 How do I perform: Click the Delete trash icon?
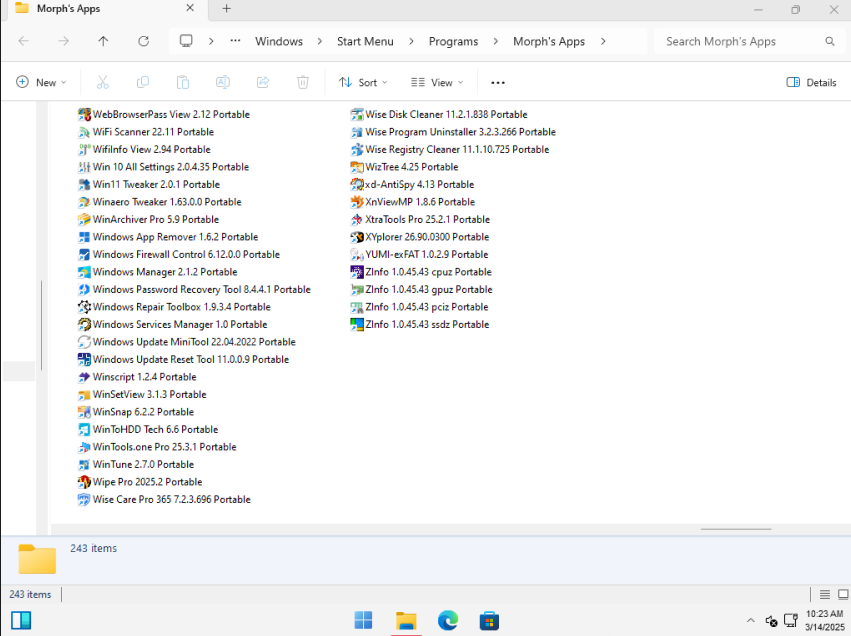coord(303,82)
